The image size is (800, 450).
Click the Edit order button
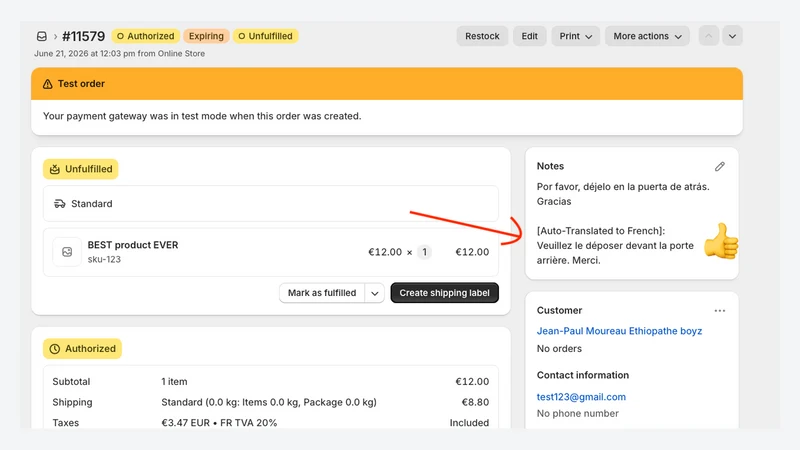point(530,36)
